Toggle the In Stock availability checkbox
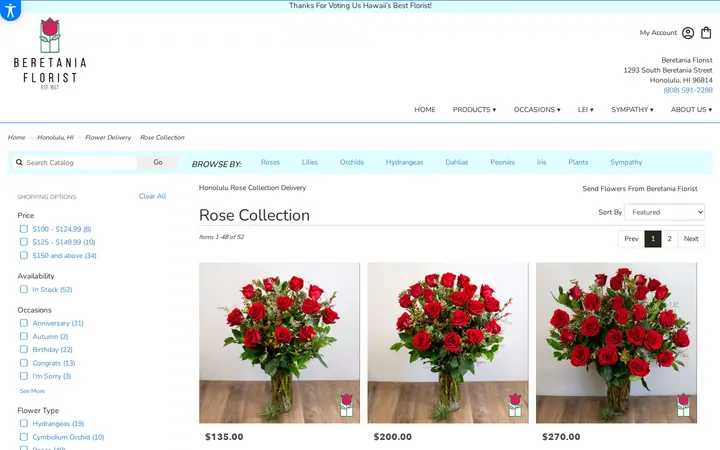The width and height of the screenshot is (720, 450). click(24, 289)
